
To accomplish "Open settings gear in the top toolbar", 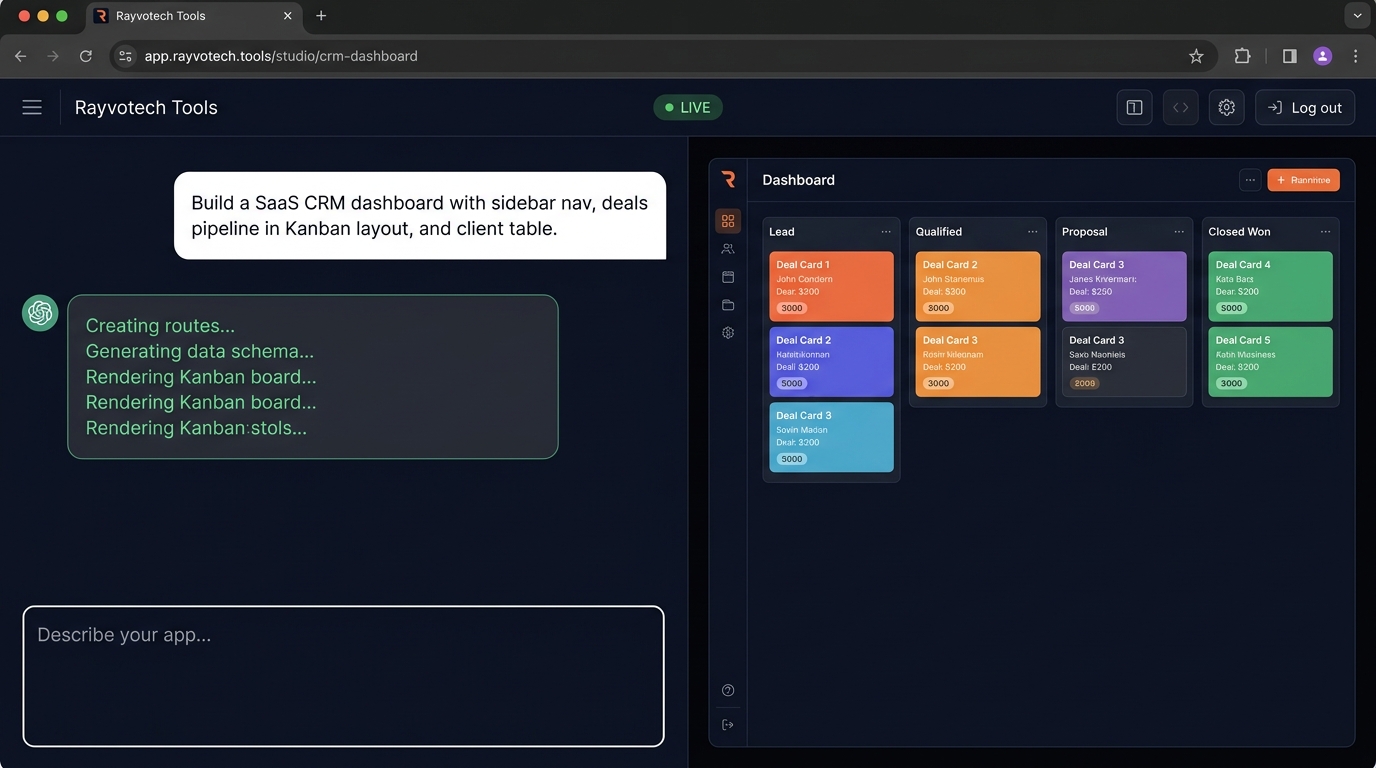I will (1227, 108).
